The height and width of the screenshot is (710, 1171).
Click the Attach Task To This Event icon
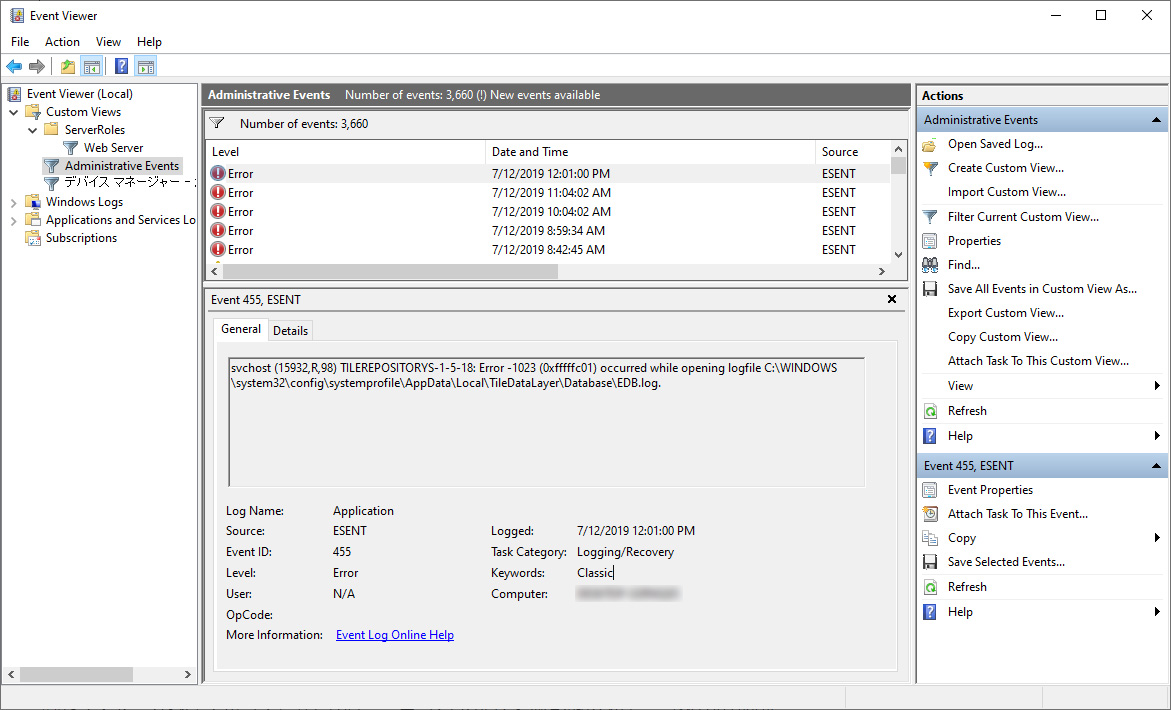[930, 514]
